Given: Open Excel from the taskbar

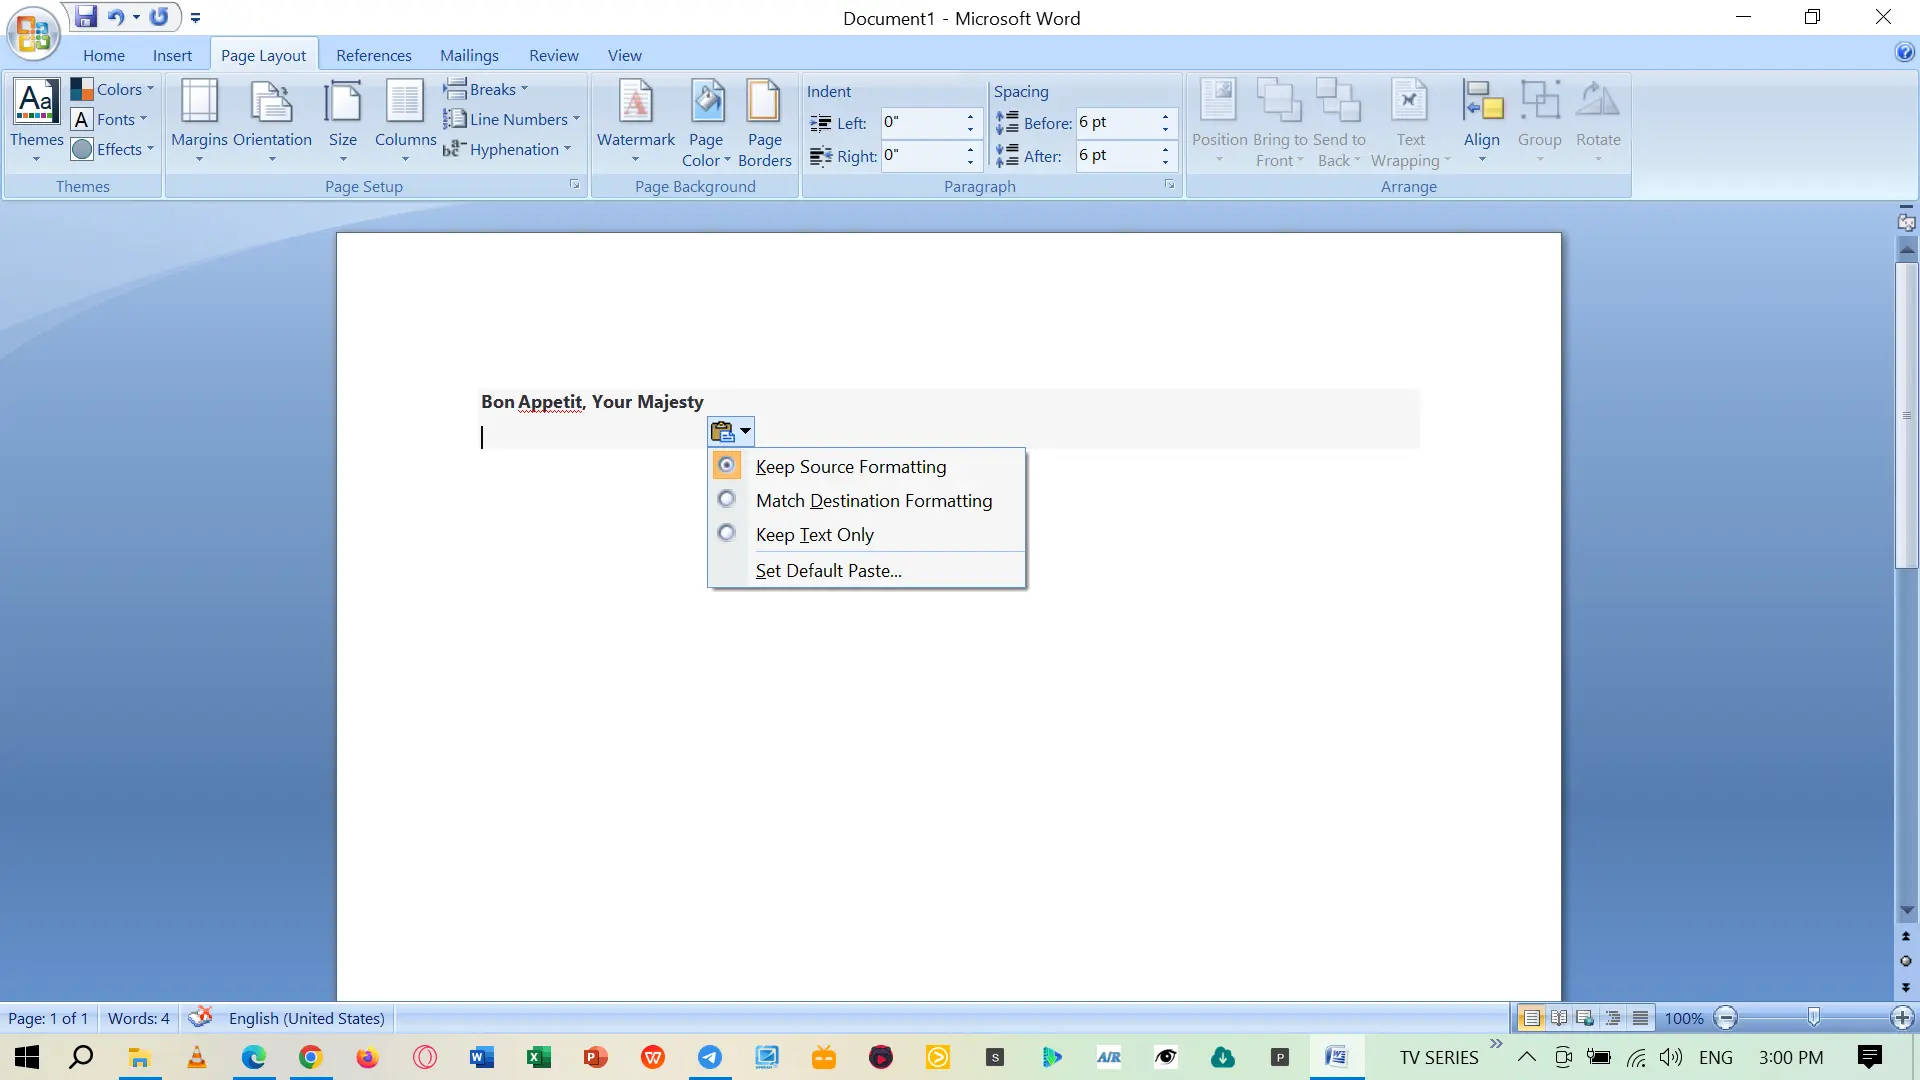Looking at the screenshot, I should (538, 1057).
